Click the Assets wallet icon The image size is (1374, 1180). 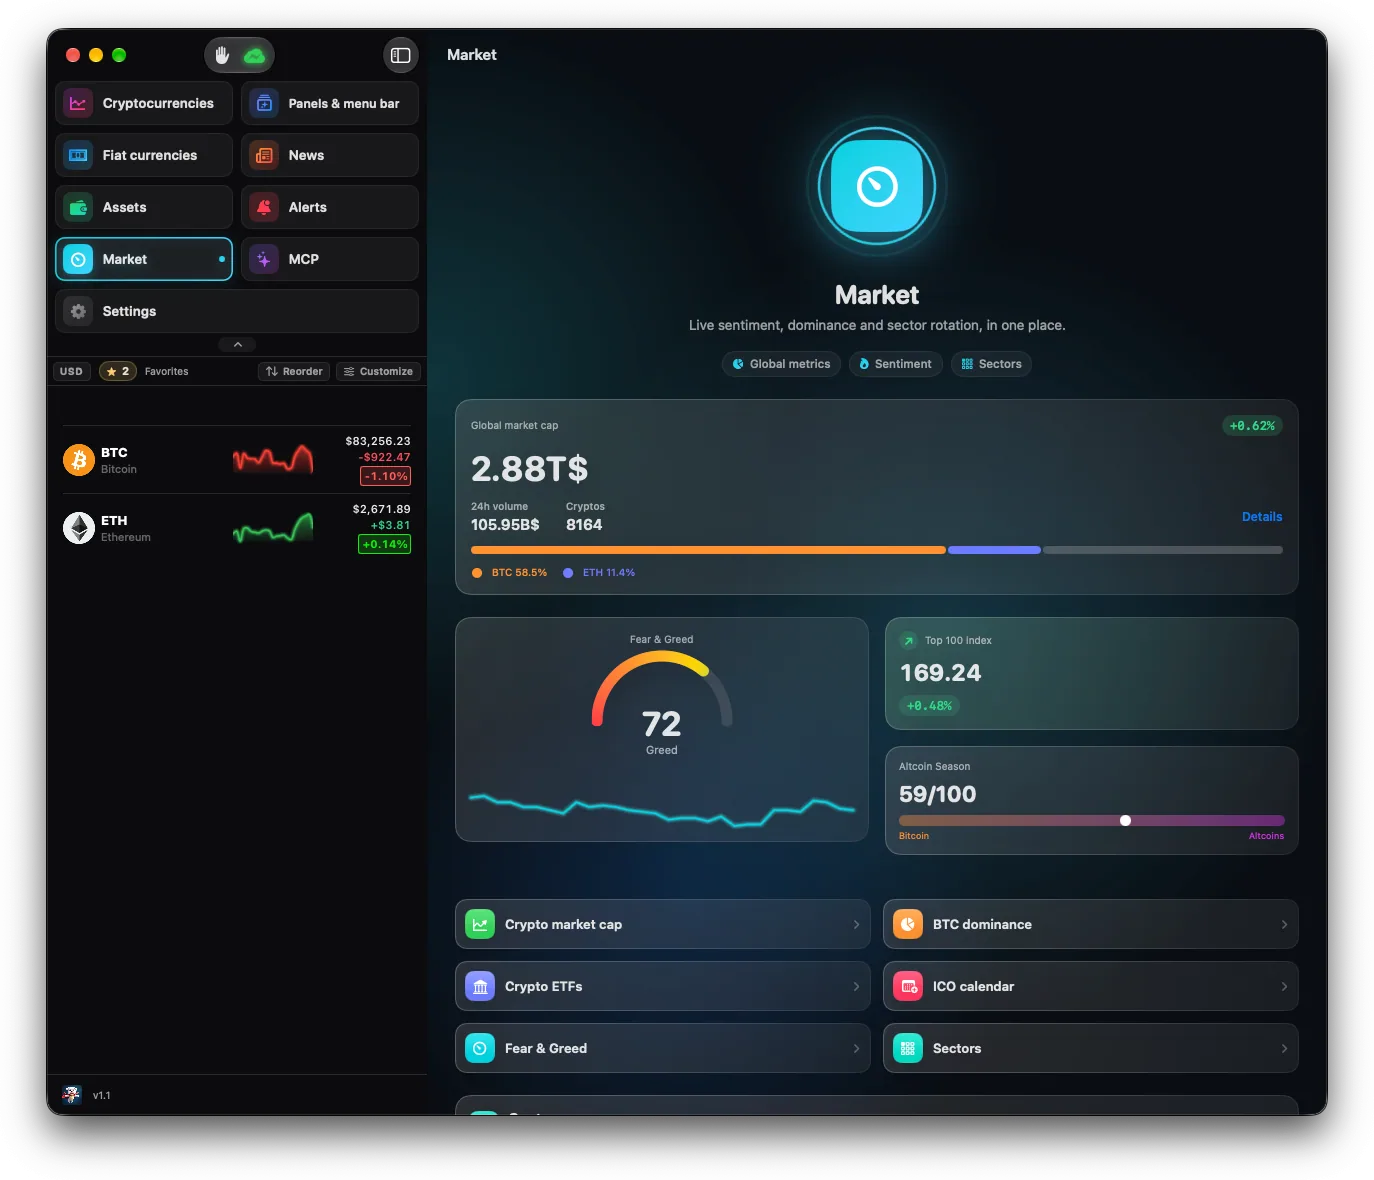click(78, 207)
